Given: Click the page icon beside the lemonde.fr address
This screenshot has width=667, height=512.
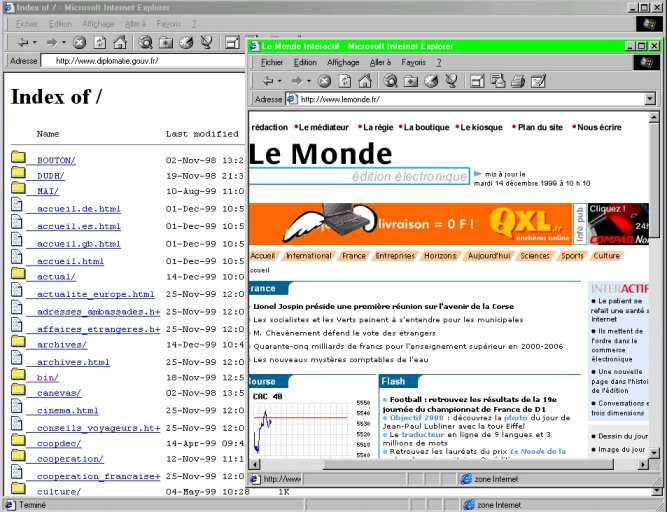Looking at the screenshot, I should [291, 99].
